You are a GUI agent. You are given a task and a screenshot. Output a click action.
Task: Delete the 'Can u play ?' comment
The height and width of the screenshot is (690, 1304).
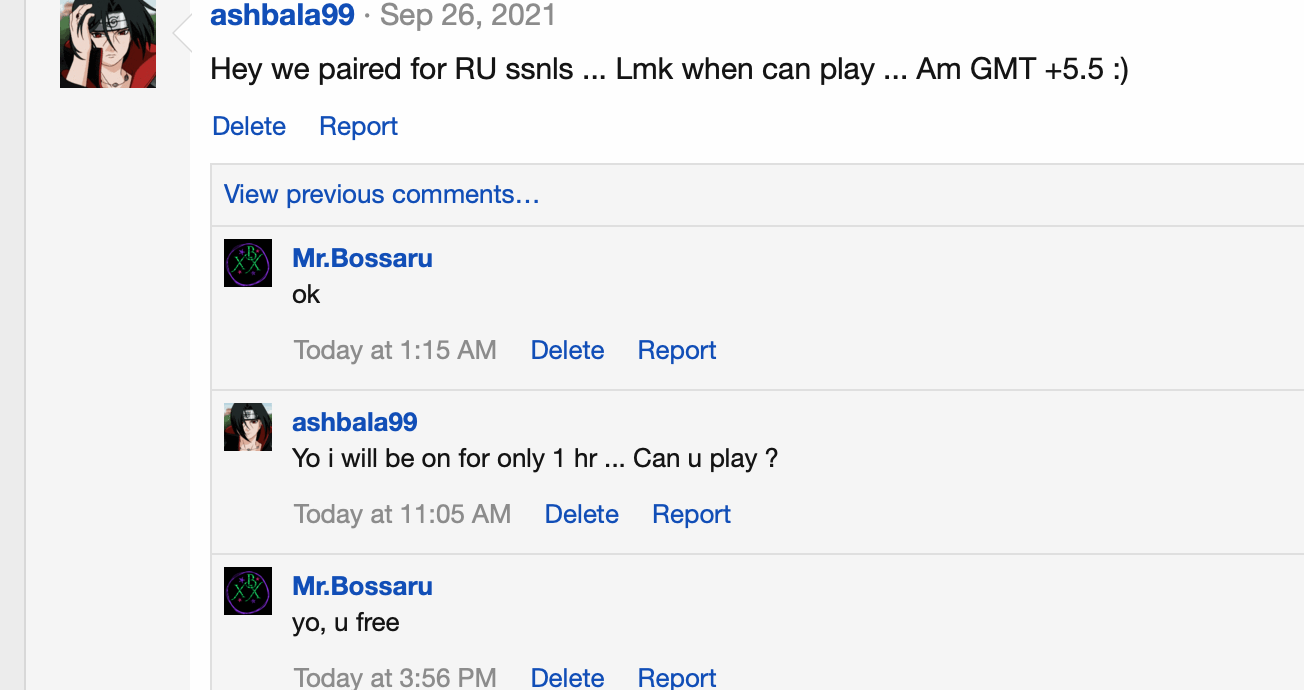click(581, 514)
